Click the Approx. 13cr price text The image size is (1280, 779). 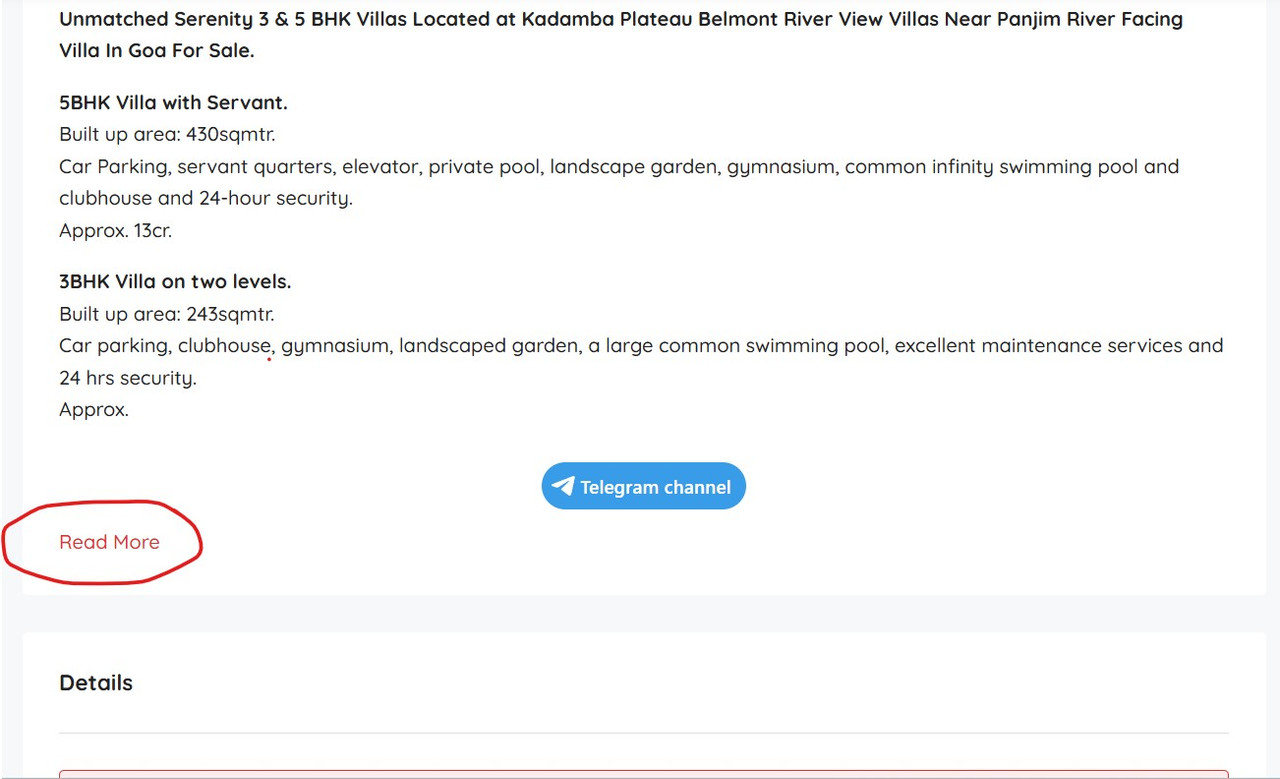coord(115,230)
